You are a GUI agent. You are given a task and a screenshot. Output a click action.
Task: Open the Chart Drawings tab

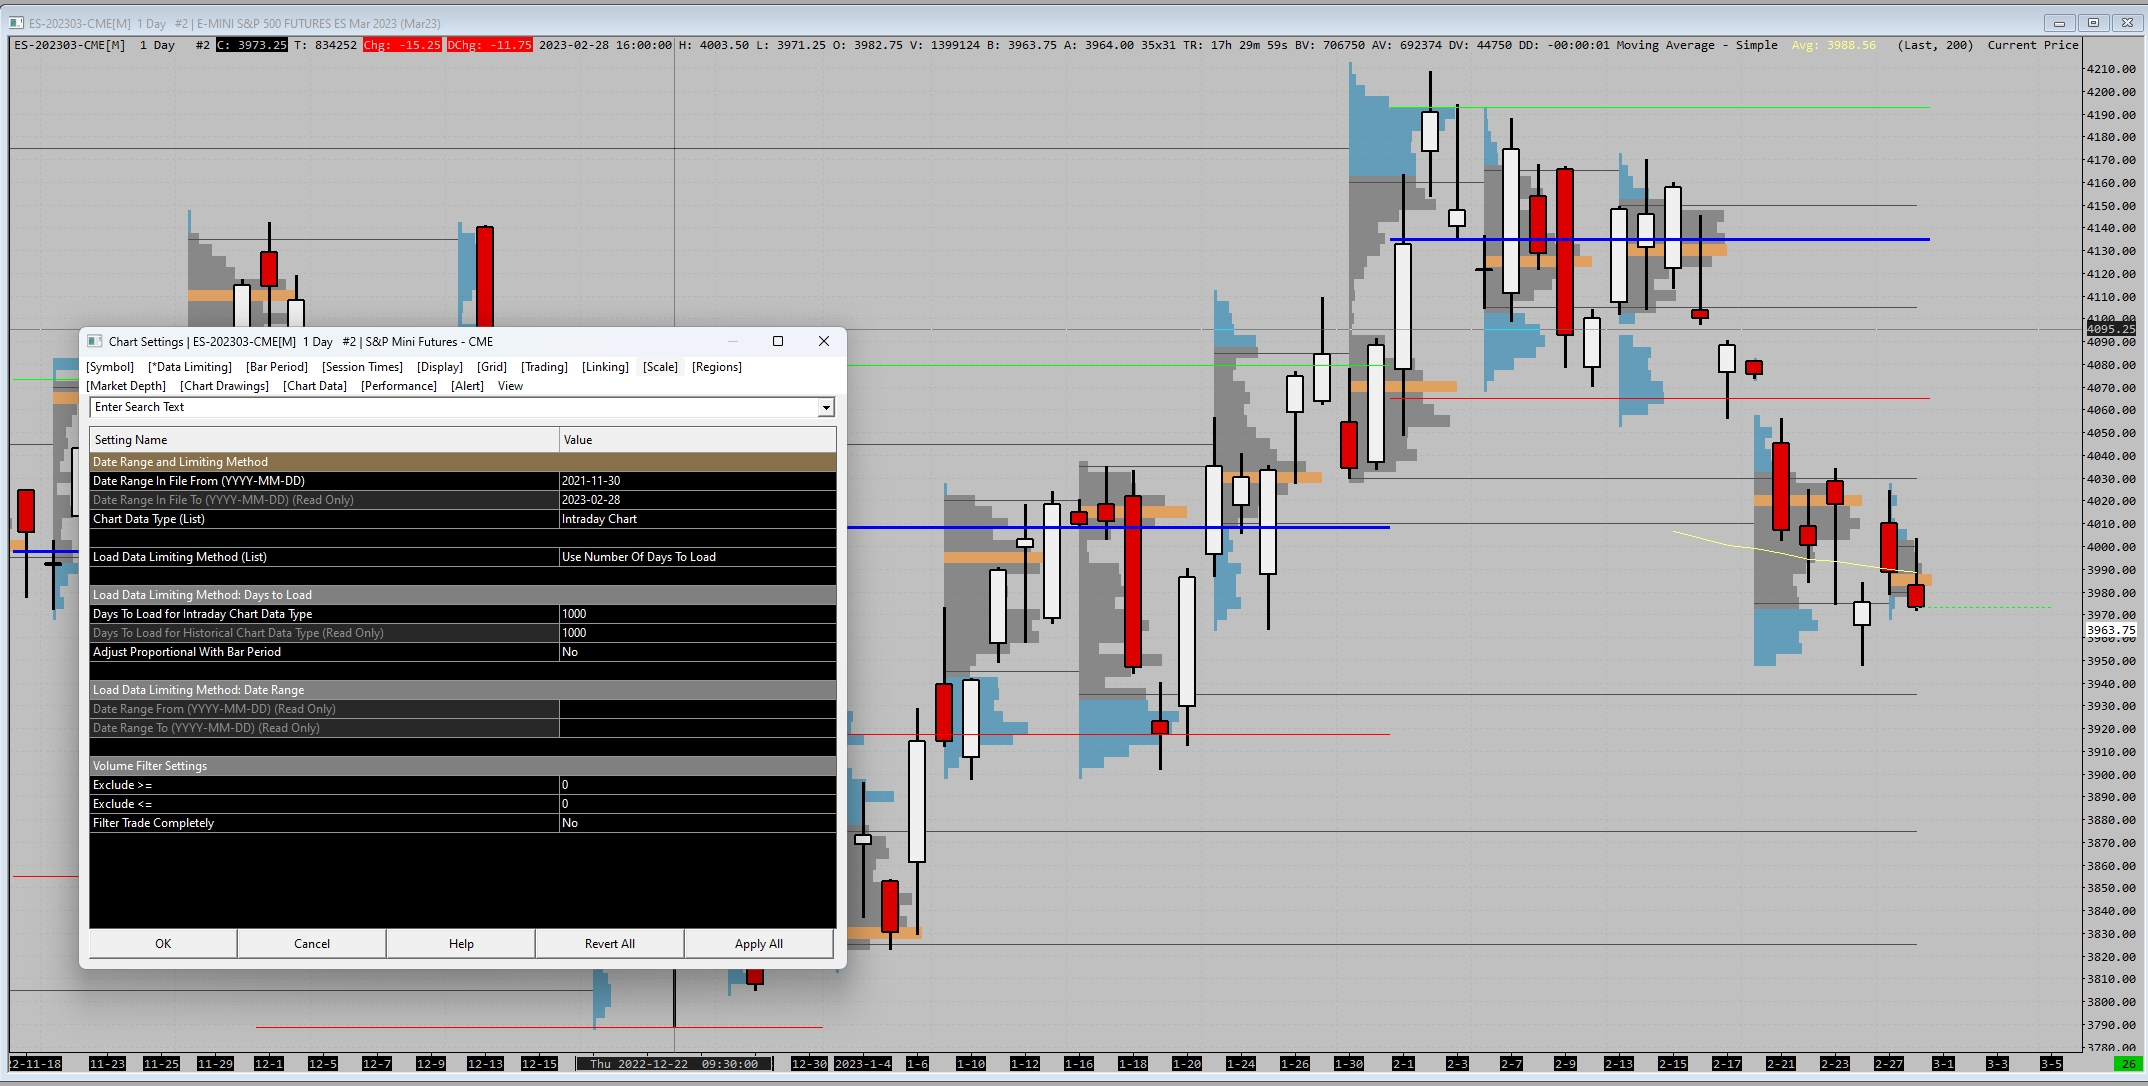point(224,386)
